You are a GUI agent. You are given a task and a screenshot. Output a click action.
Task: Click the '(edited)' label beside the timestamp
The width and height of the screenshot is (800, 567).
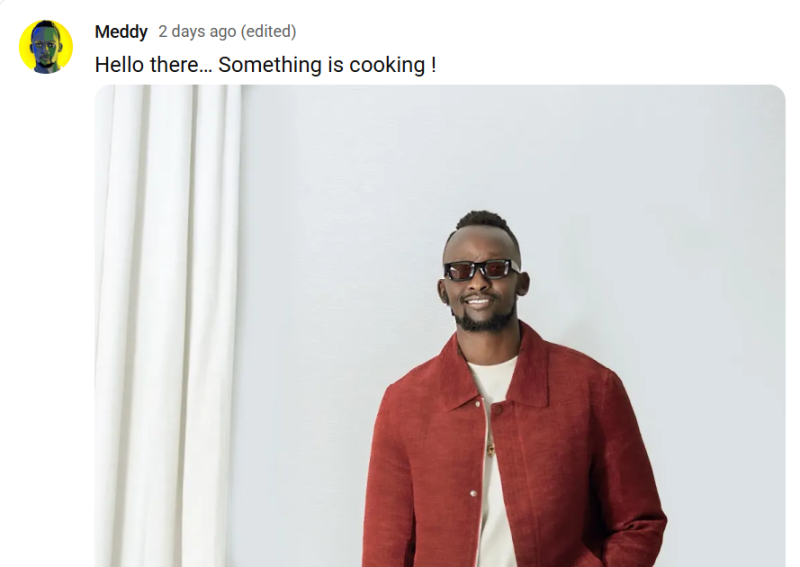[x=268, y=32]
